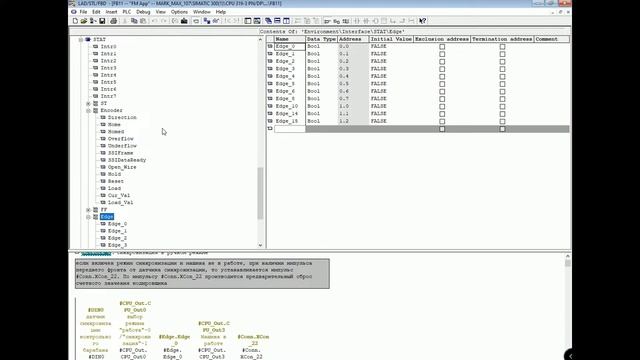Select Open_Wire in the tree
Image resolution: width=640 pixels, height=360 pixels.
click(122, 167)
